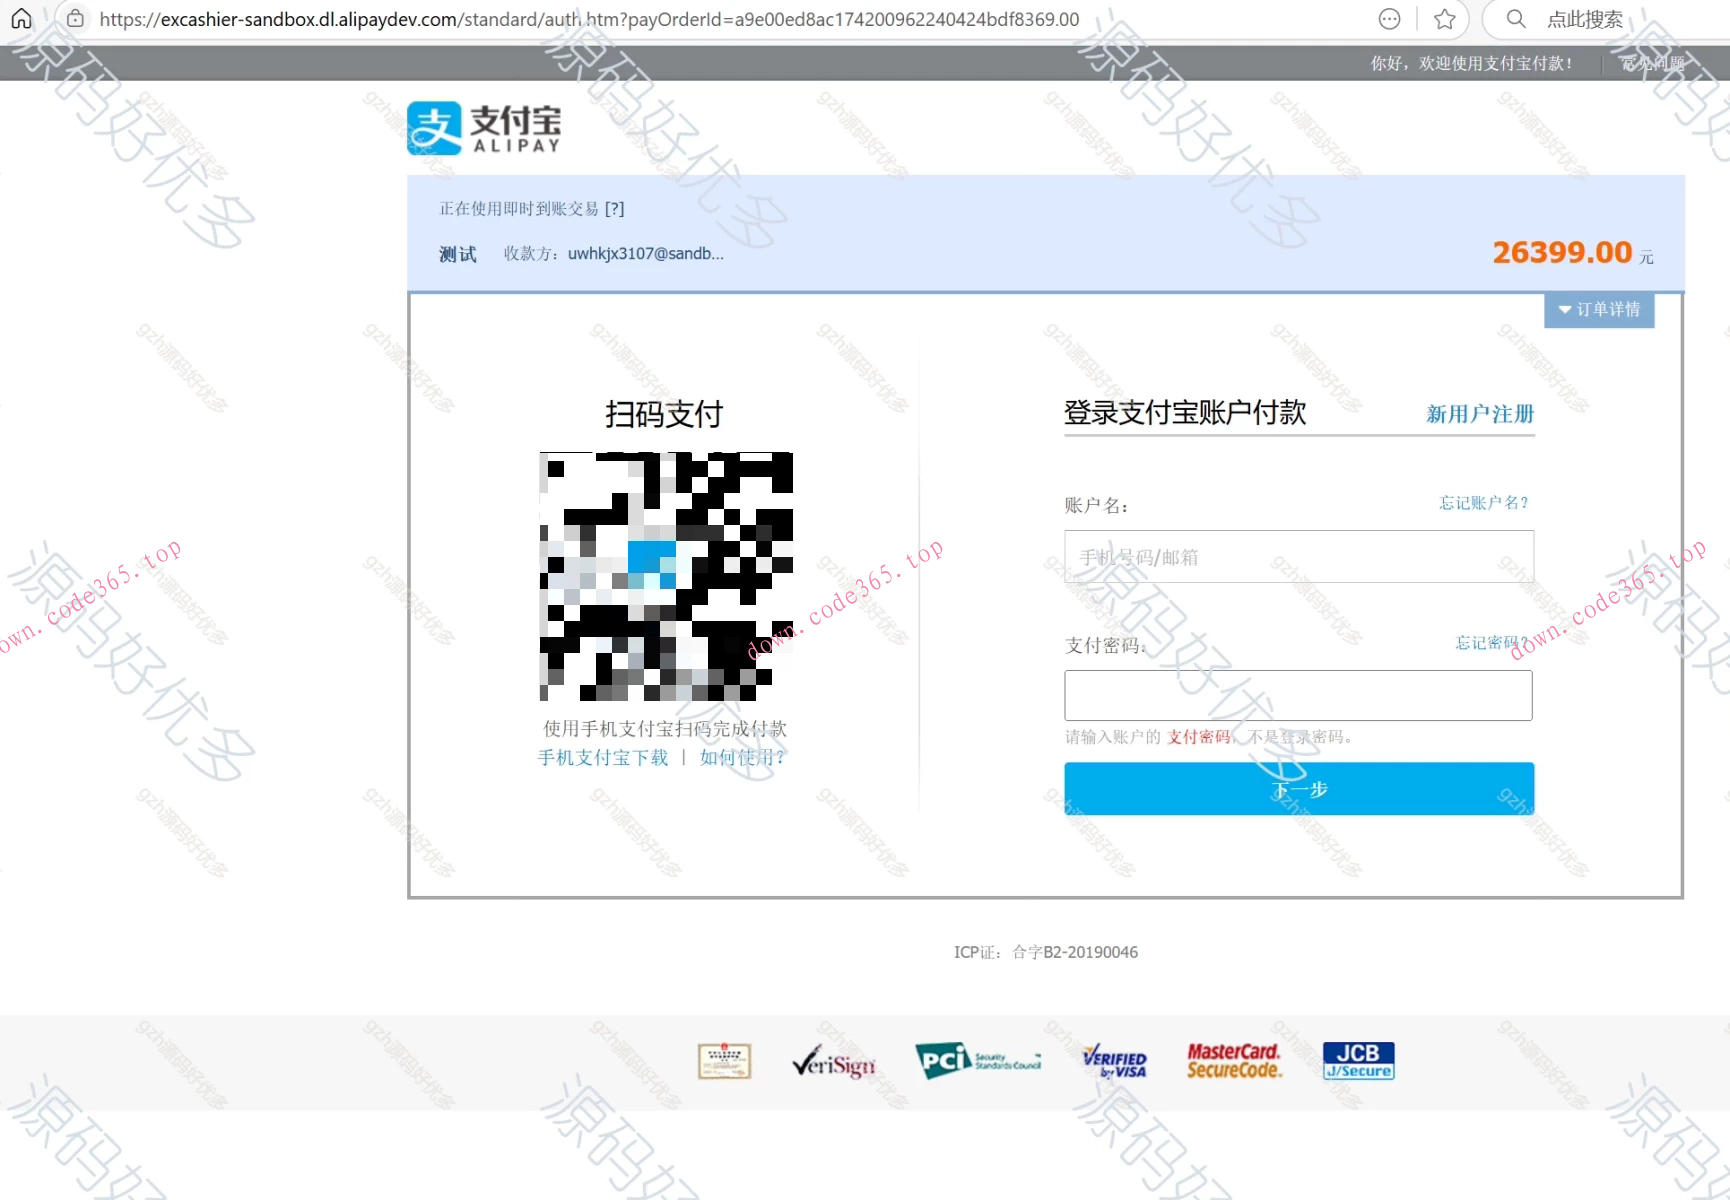Image resolution: width=1730 pixels, height=1200 pixels.
Task: Click the 下一步 next step button
Action: [1298, 788]
